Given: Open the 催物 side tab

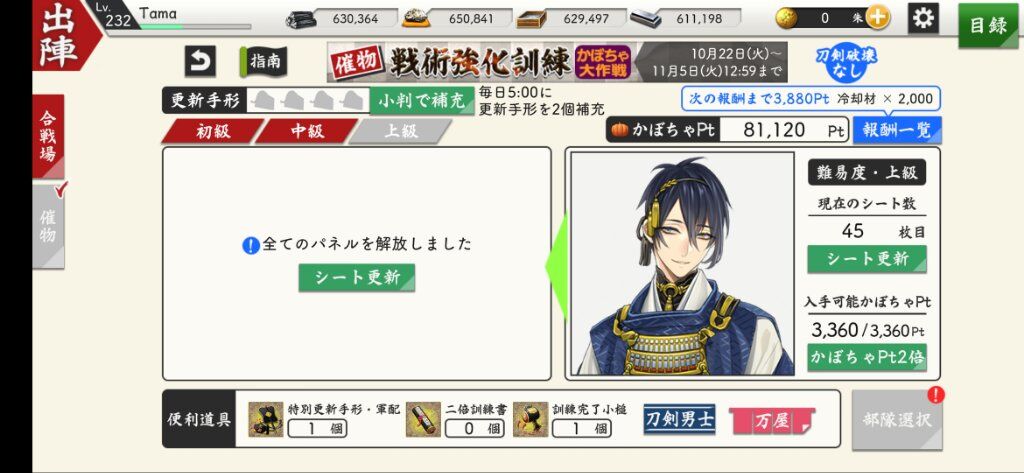Looking at the screenshot, I should (49, 225).
